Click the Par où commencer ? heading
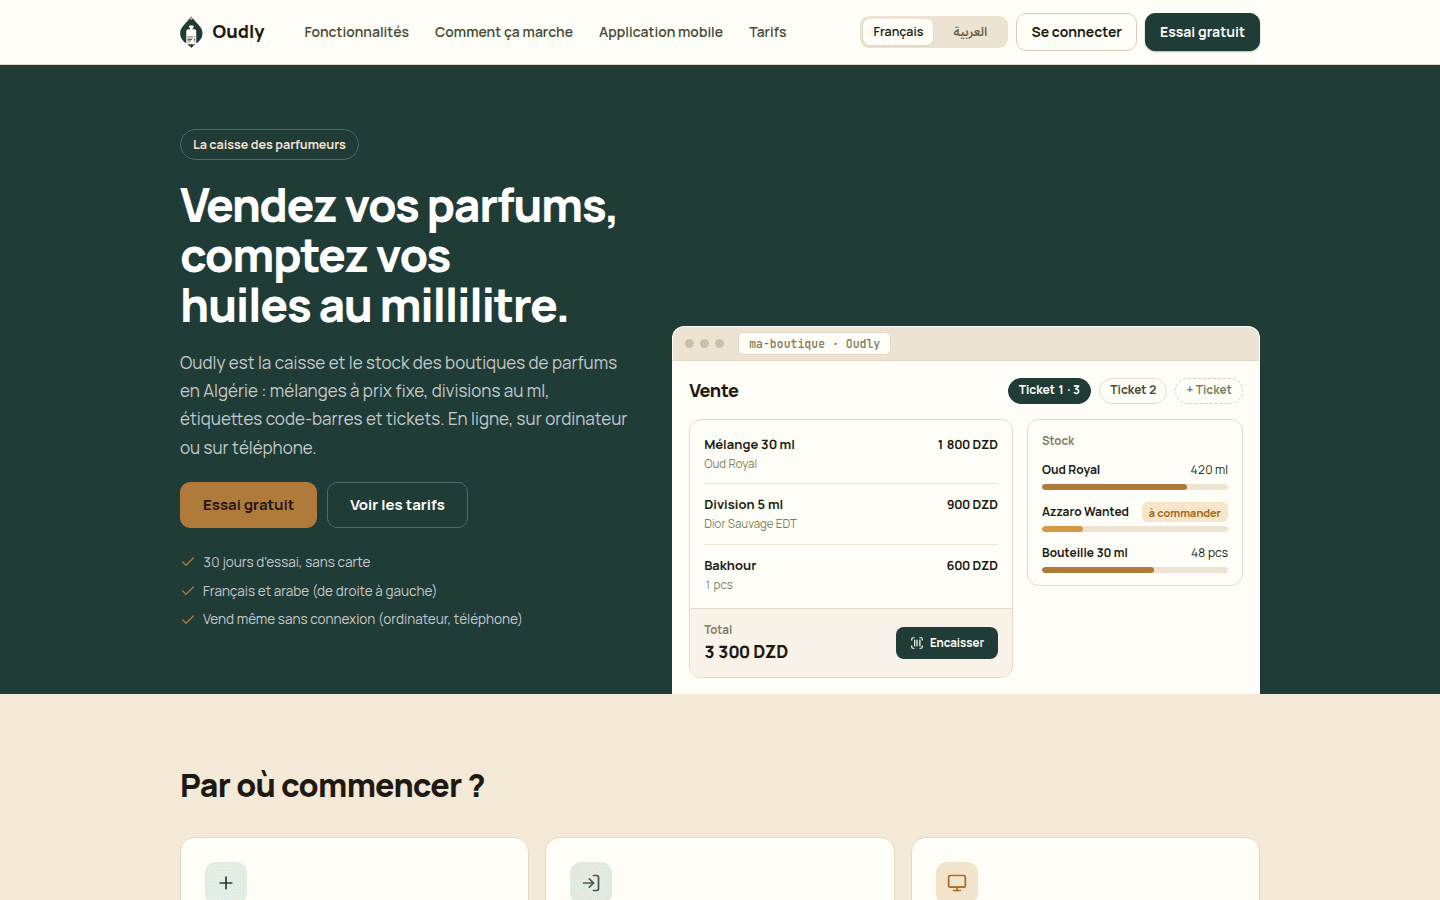The height and width of the screenshot is (900, 1440). (333, 786)
